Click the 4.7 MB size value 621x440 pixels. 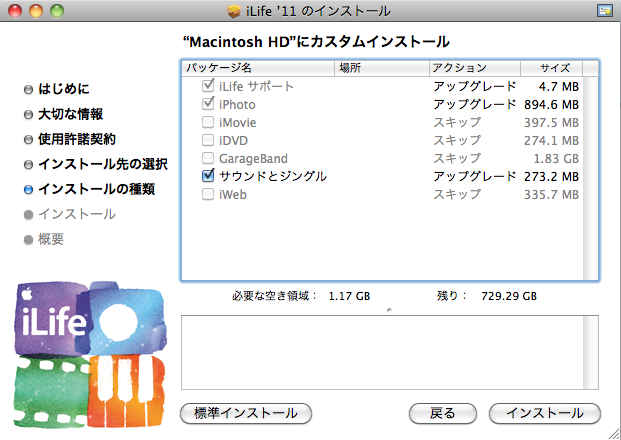pos(559,86)
